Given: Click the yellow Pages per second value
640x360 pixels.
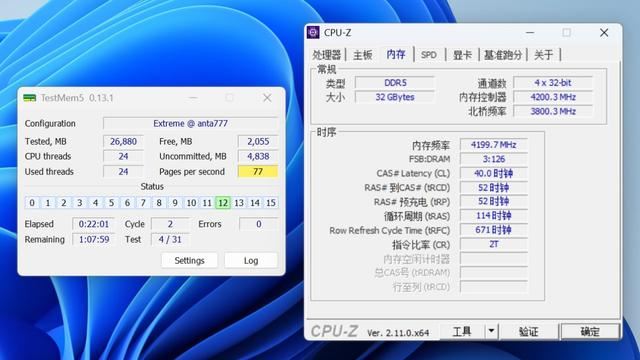Looking at the screenshot, I should point(258,171).
